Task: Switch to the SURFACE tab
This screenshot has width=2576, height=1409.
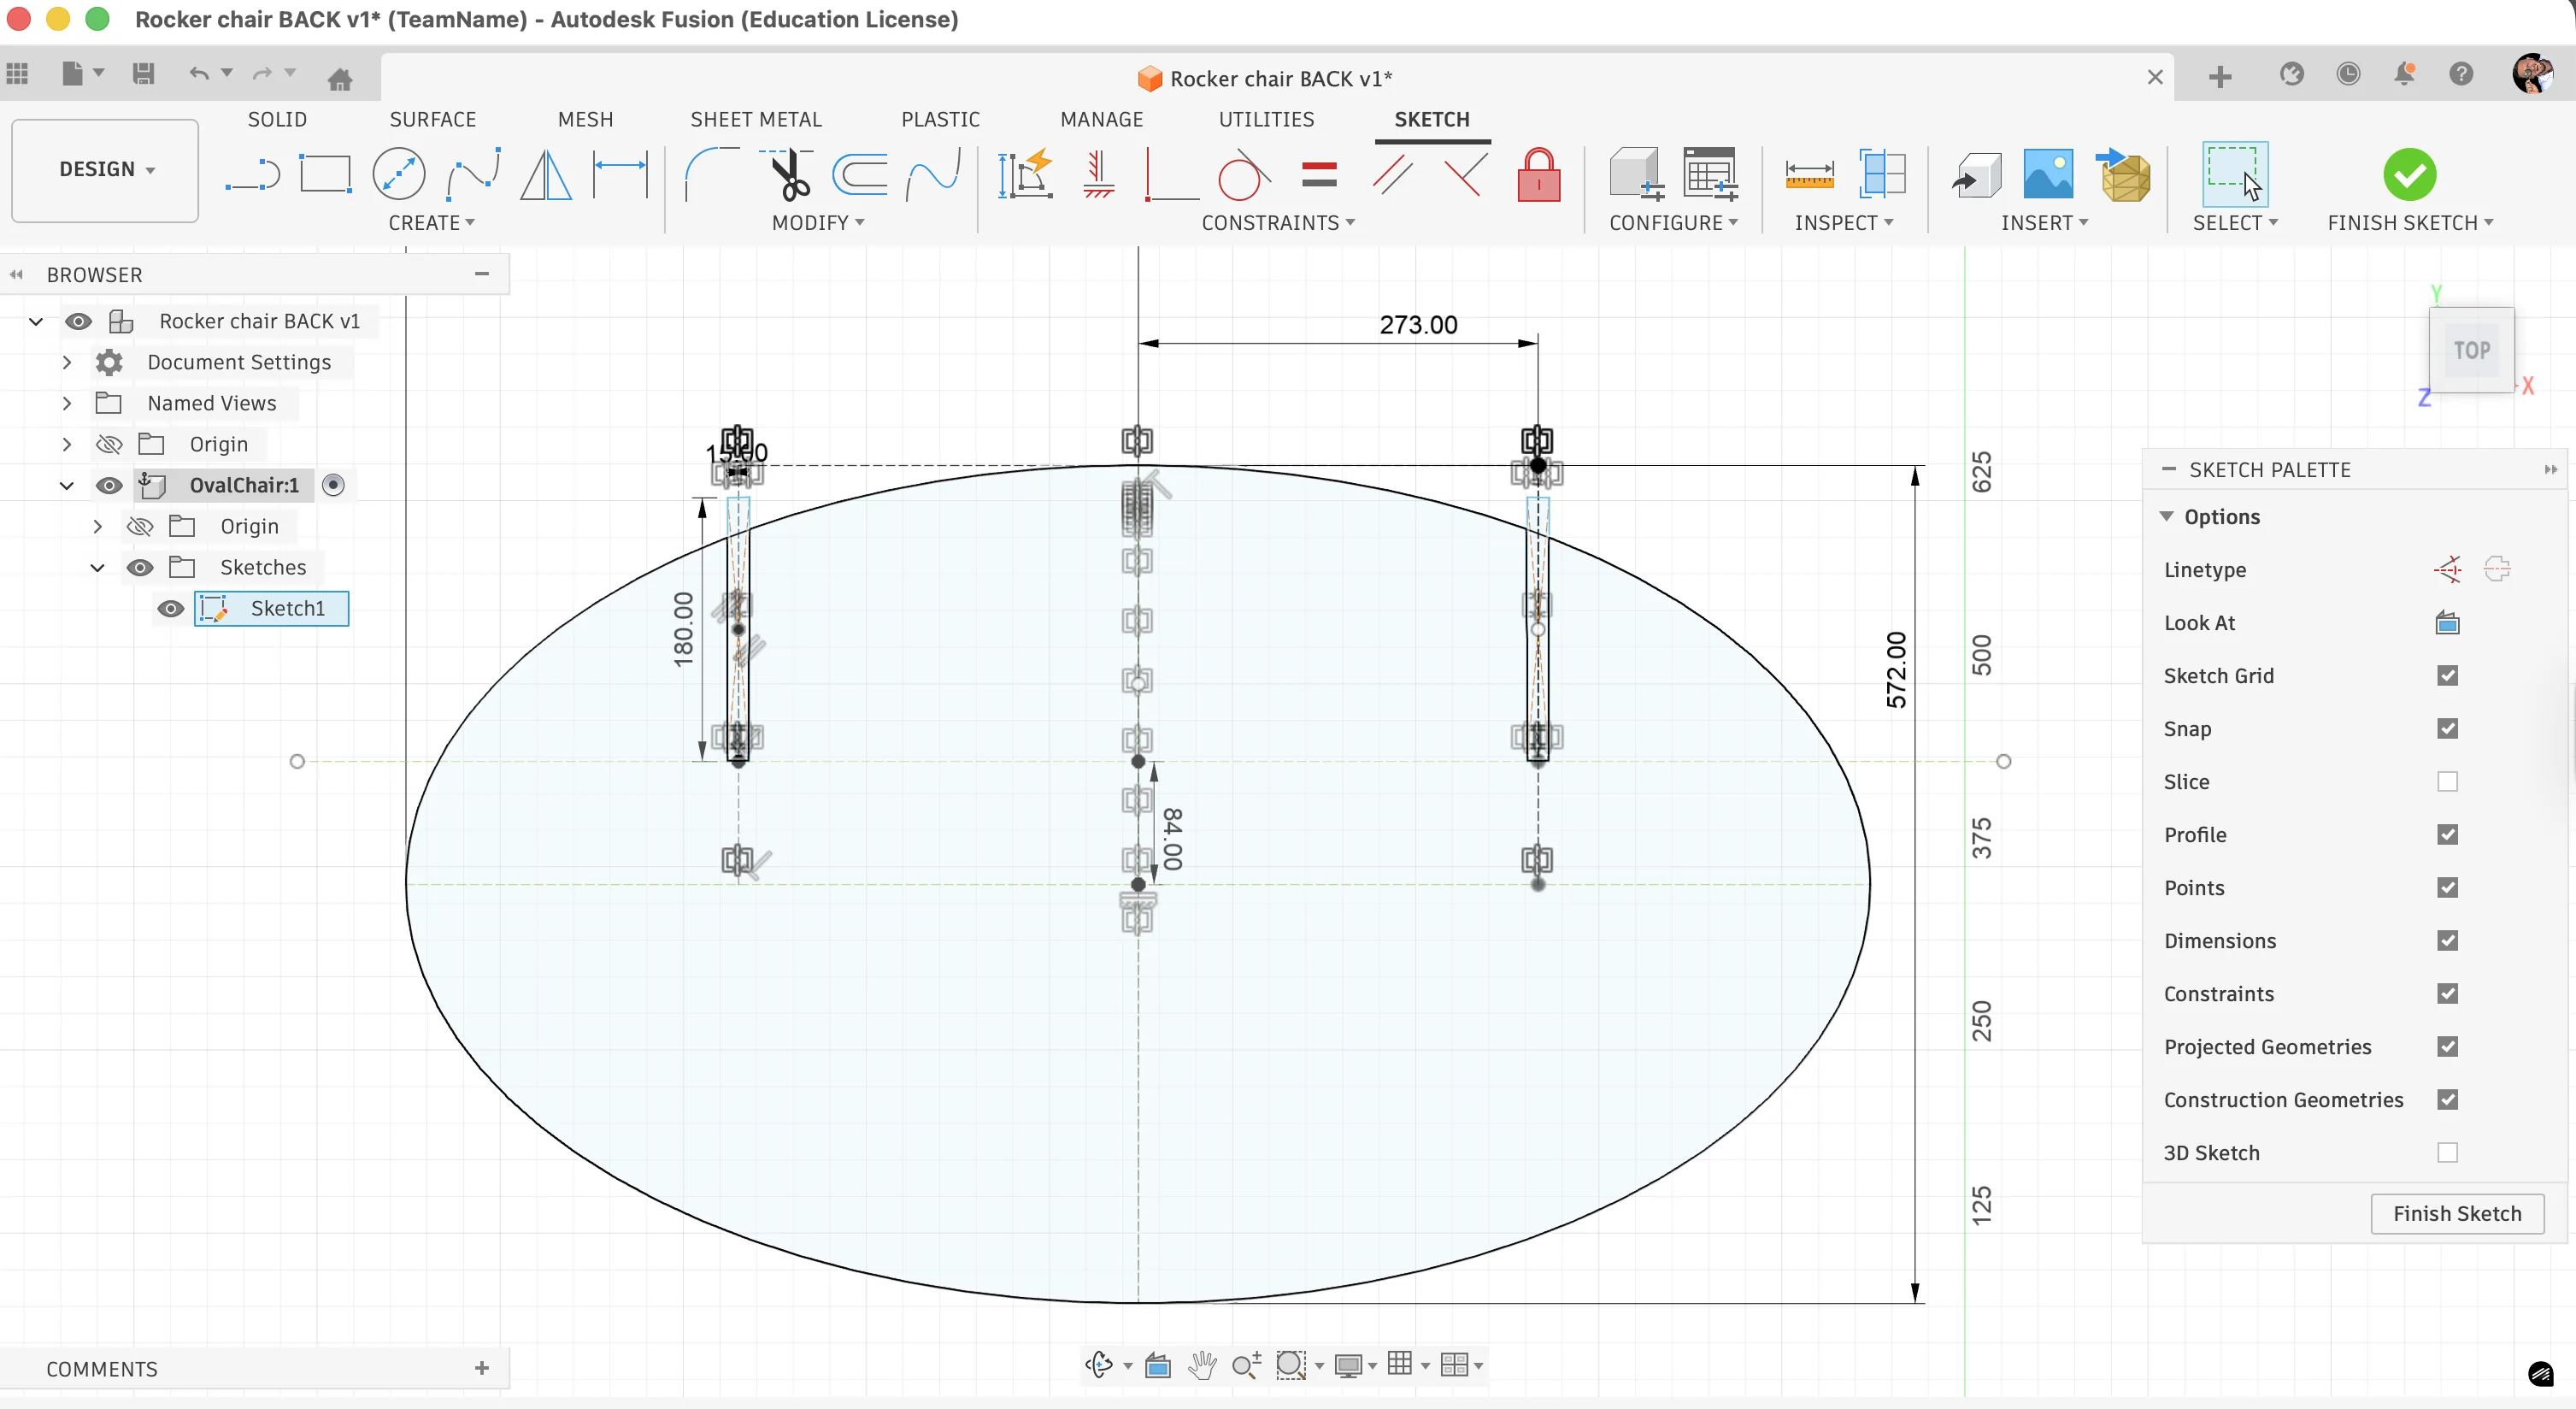Action: 432,119
